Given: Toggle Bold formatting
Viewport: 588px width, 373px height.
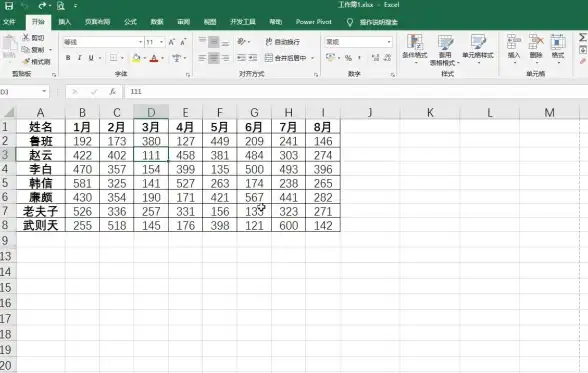Looking at the screenshot, I should point(68,58).
